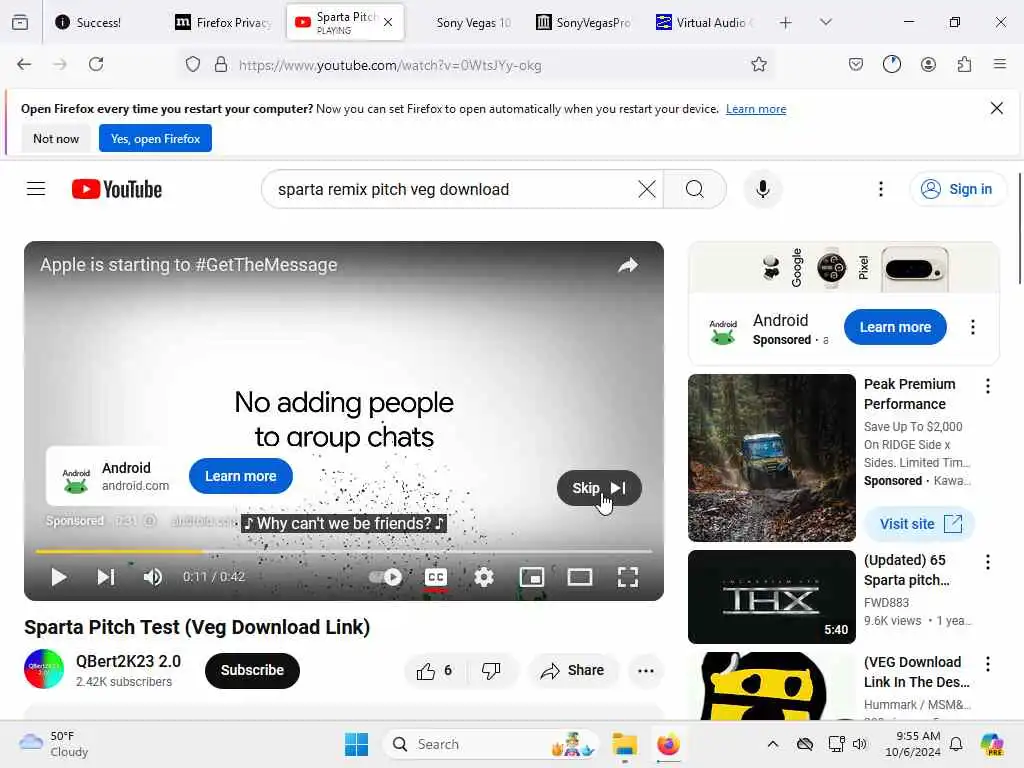Bookmark this page with the star
The image size is (1024, 768).
coord(759,64)
